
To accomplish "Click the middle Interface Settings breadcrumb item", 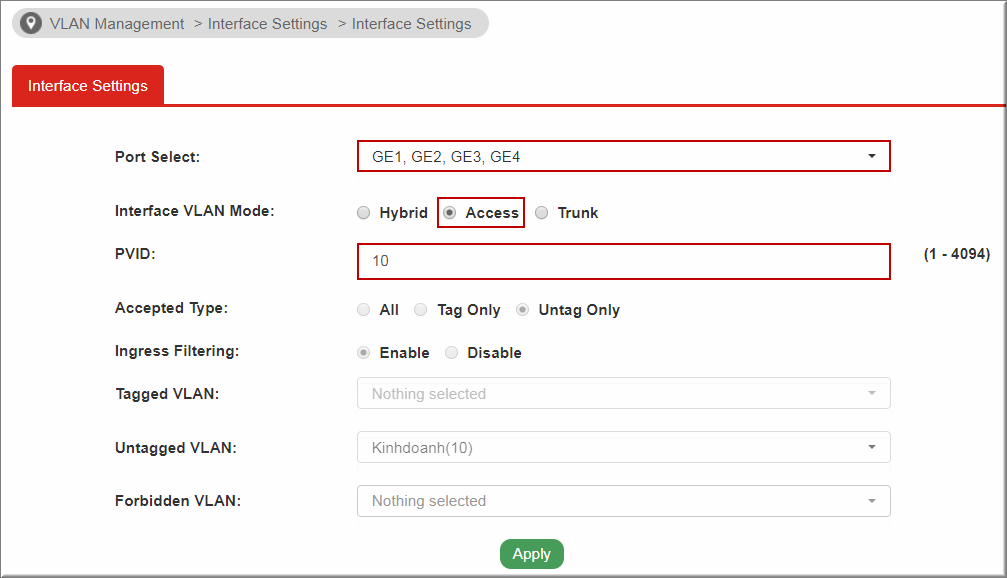I will click(x=267, y=24).
